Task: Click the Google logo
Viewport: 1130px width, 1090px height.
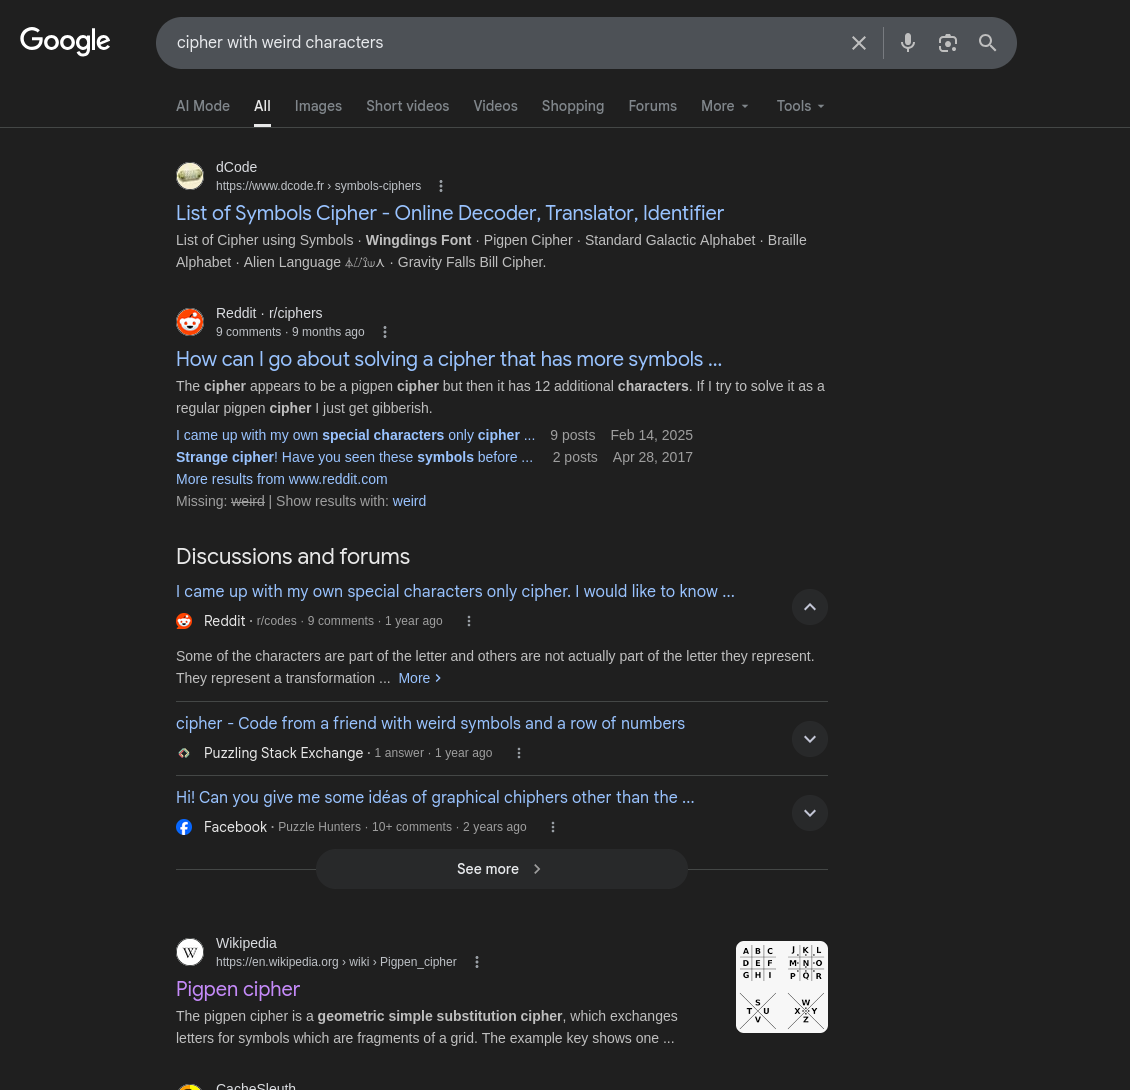Action: 65,41
